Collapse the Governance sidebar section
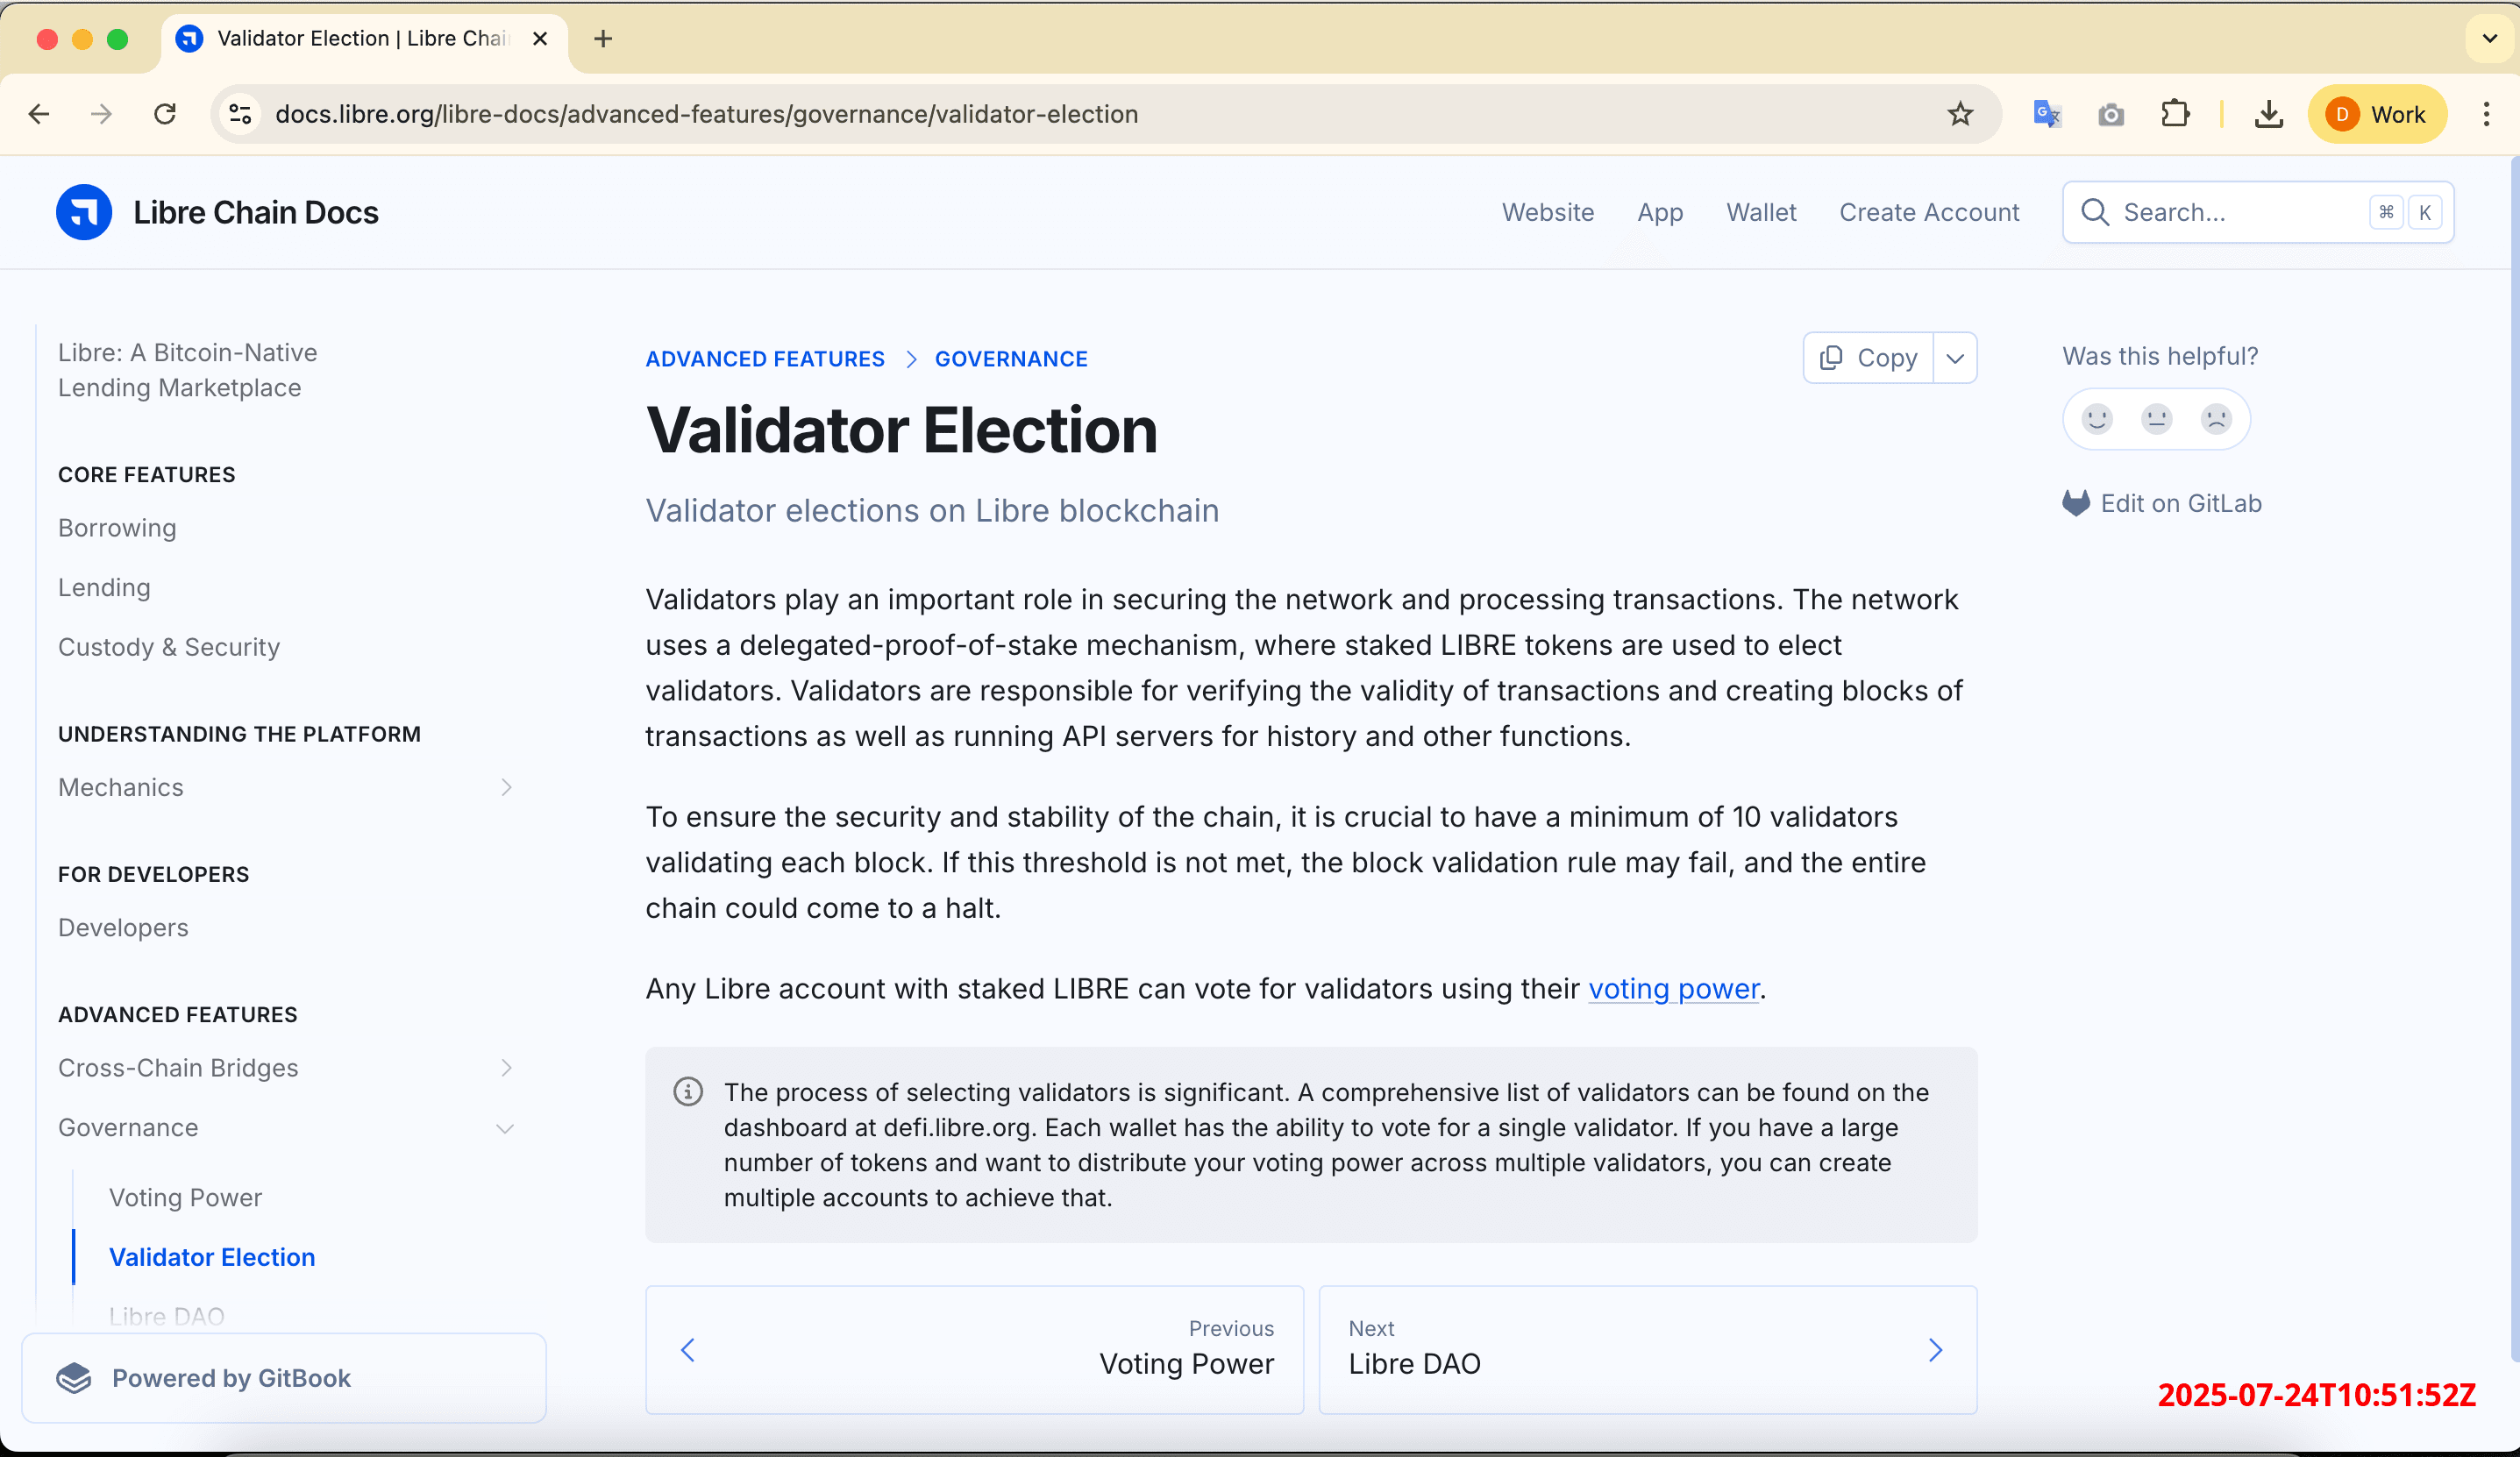Viewport: 2520px width, 1457px height. [x=505, y=1127]
